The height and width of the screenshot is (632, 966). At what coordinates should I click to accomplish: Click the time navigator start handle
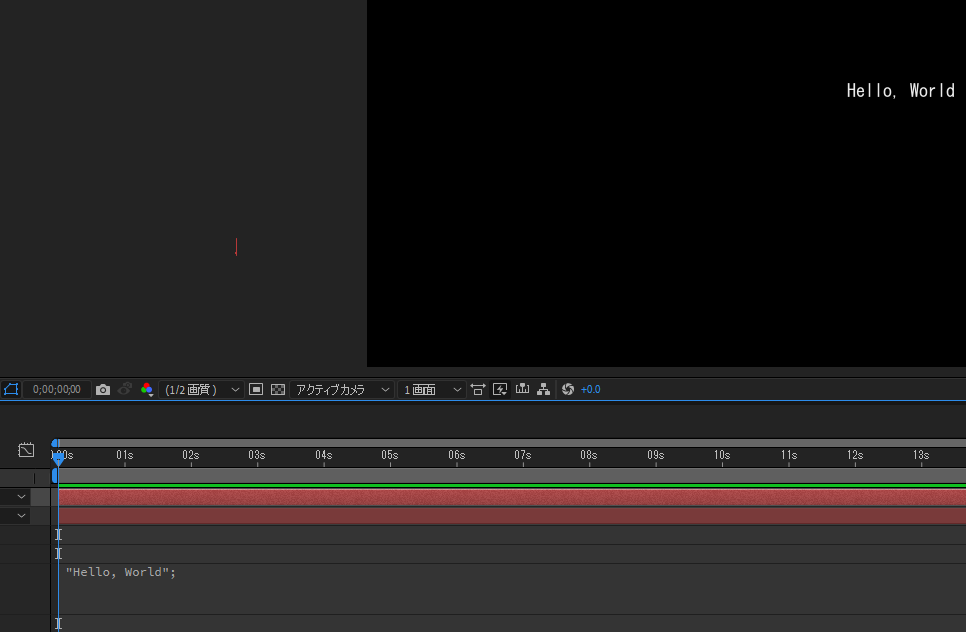[55, 443]
